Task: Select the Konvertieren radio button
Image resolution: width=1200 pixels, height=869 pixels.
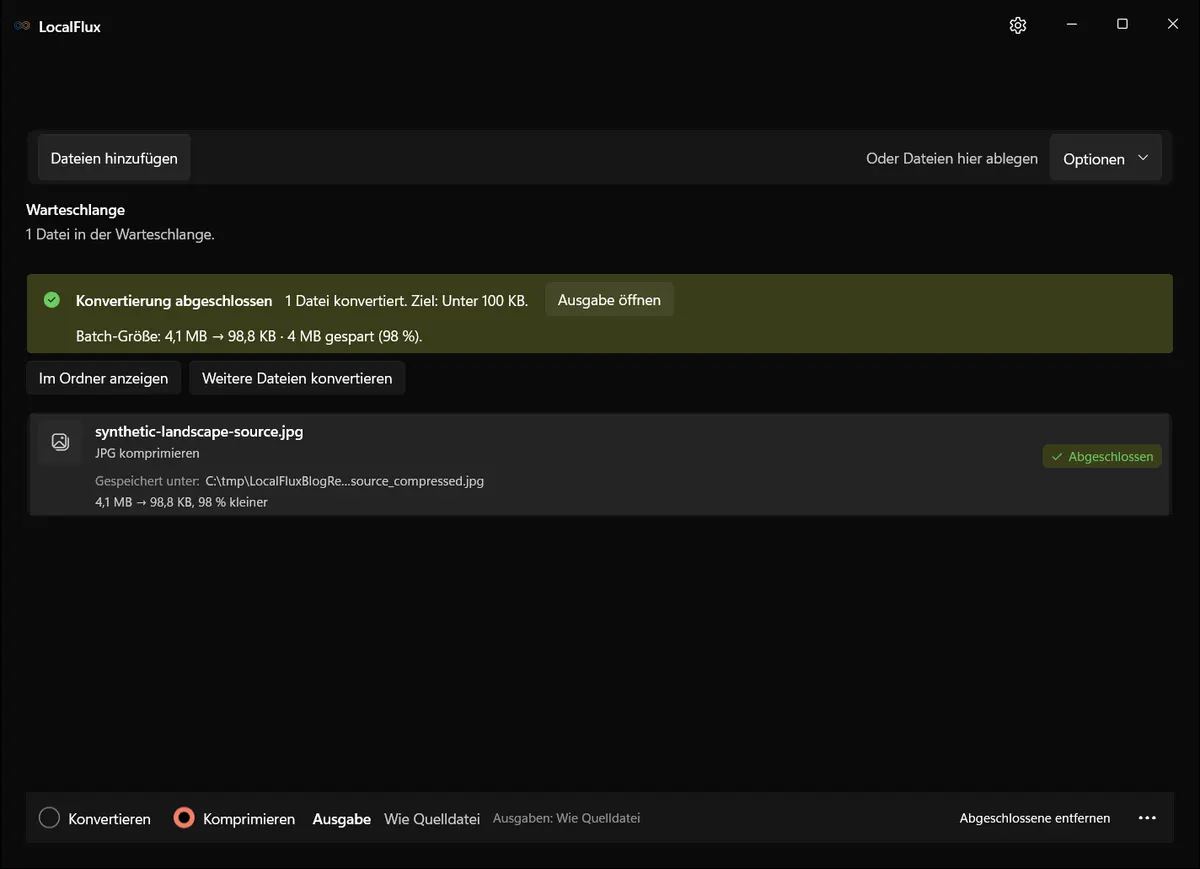Action: pos(49,818)
